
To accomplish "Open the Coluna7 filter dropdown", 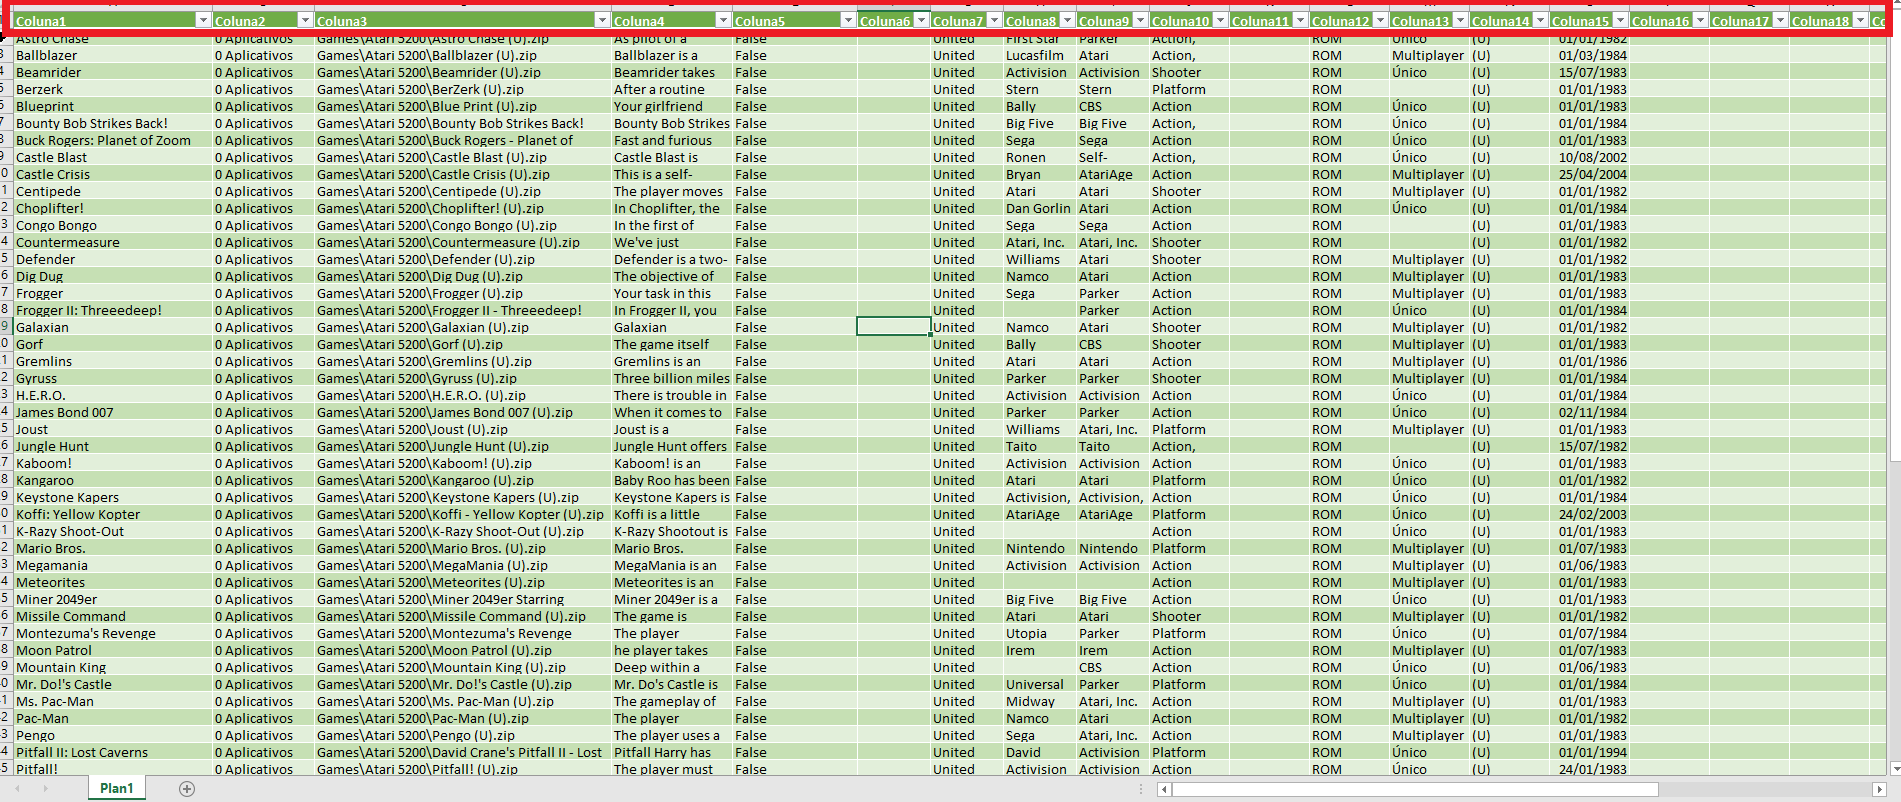I will pyautogui.click(x=994, y=20).
